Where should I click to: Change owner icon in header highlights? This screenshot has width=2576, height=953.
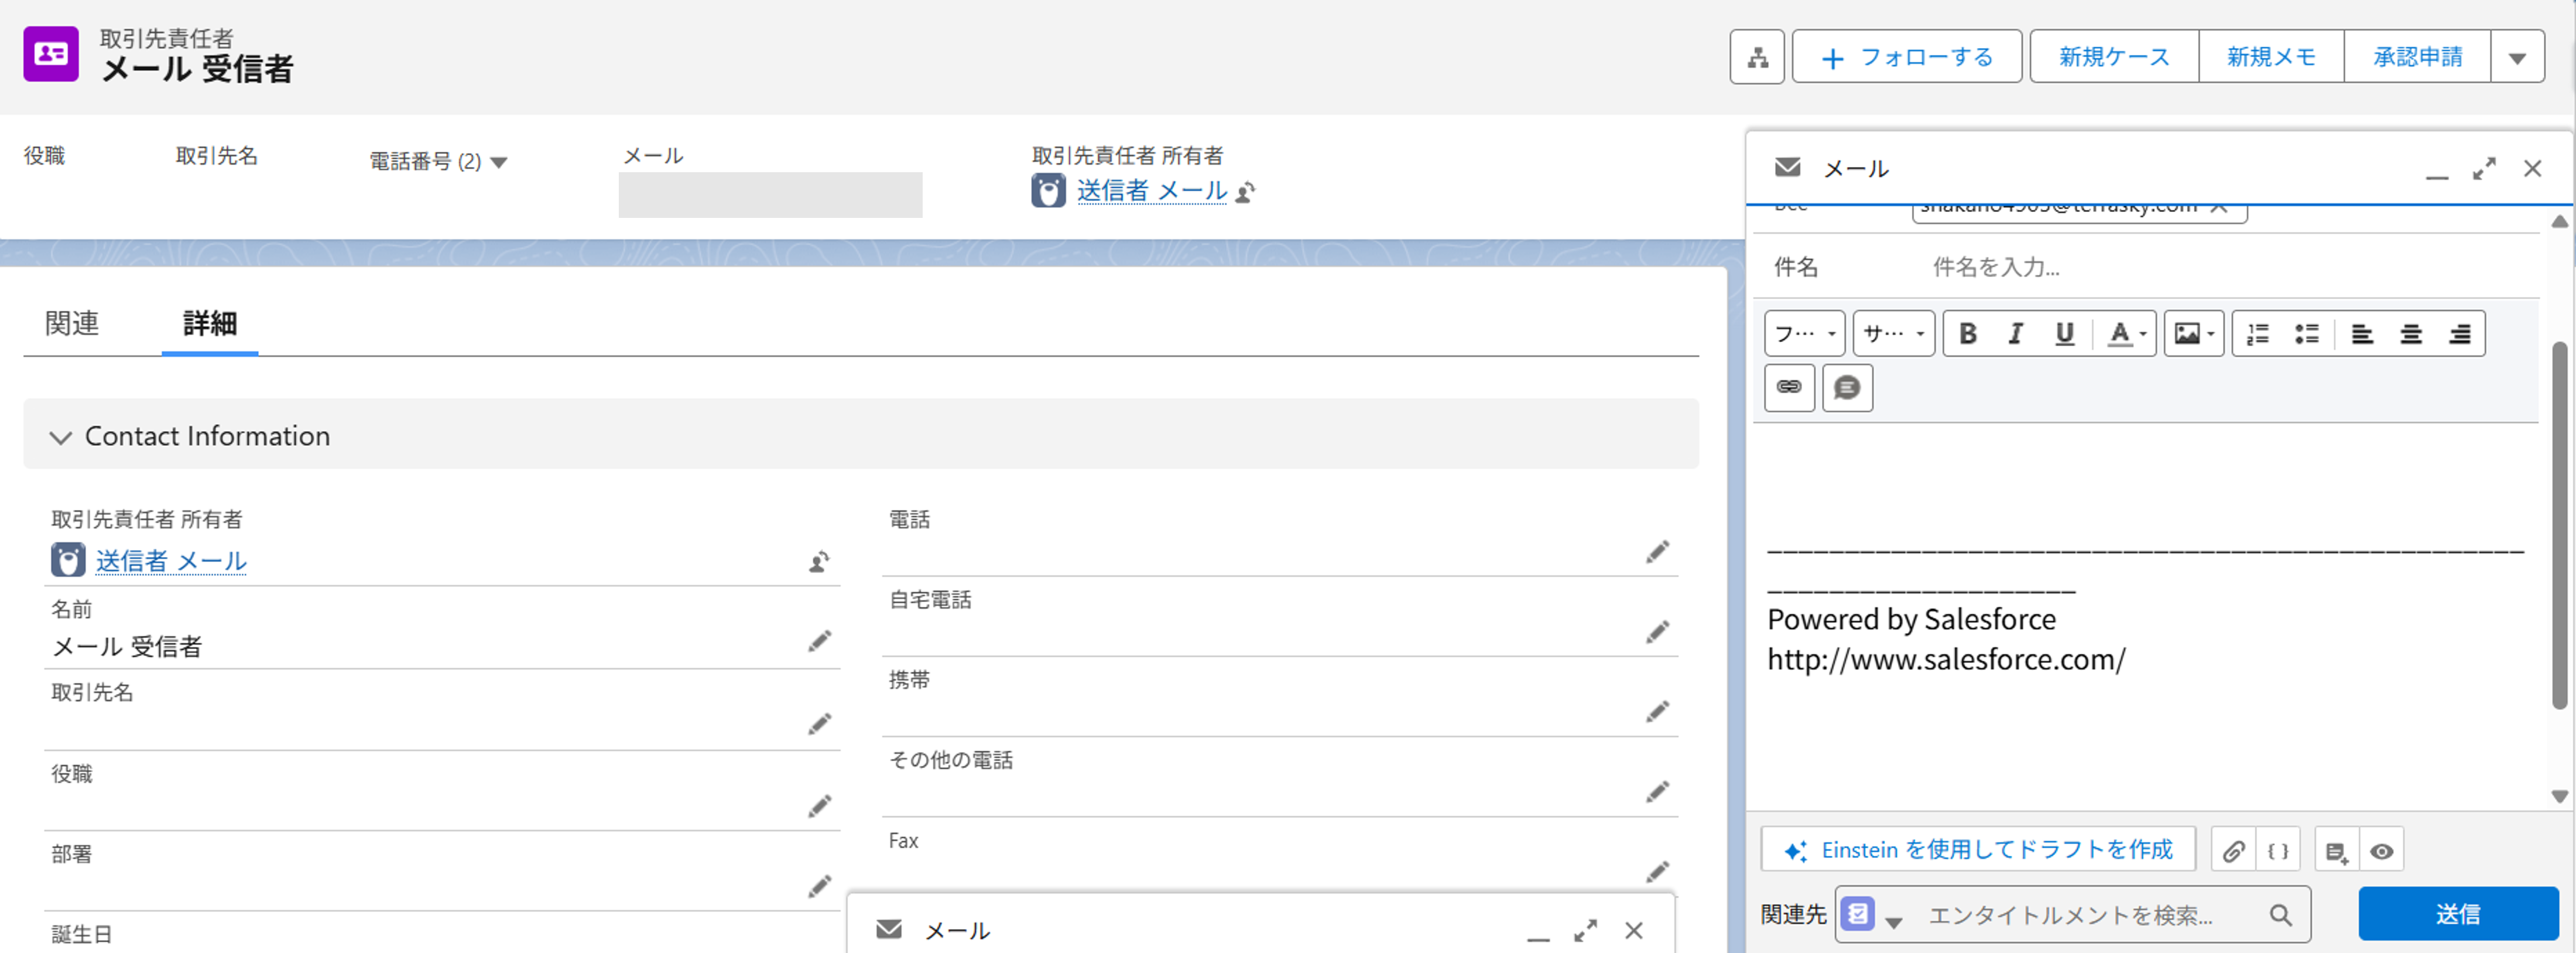[x=1245, y=192]
